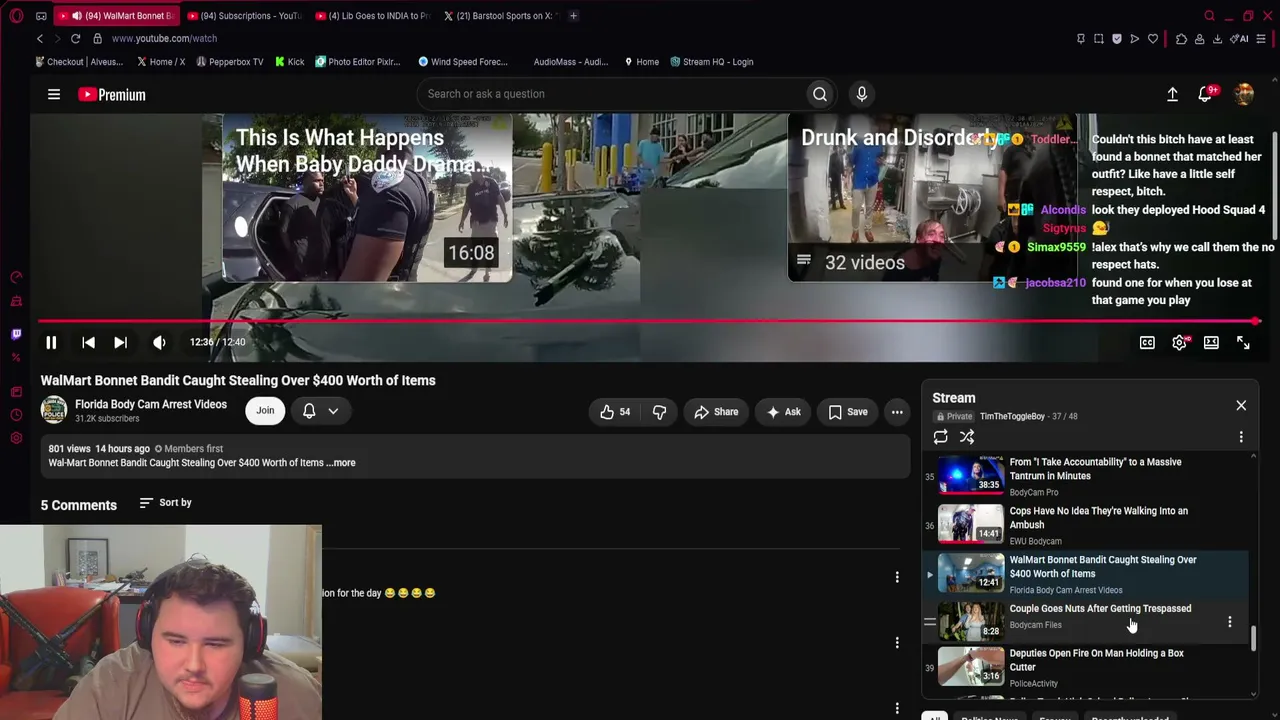Open Stream playlist options menu
The image size is (1280, 720).
1241,437
